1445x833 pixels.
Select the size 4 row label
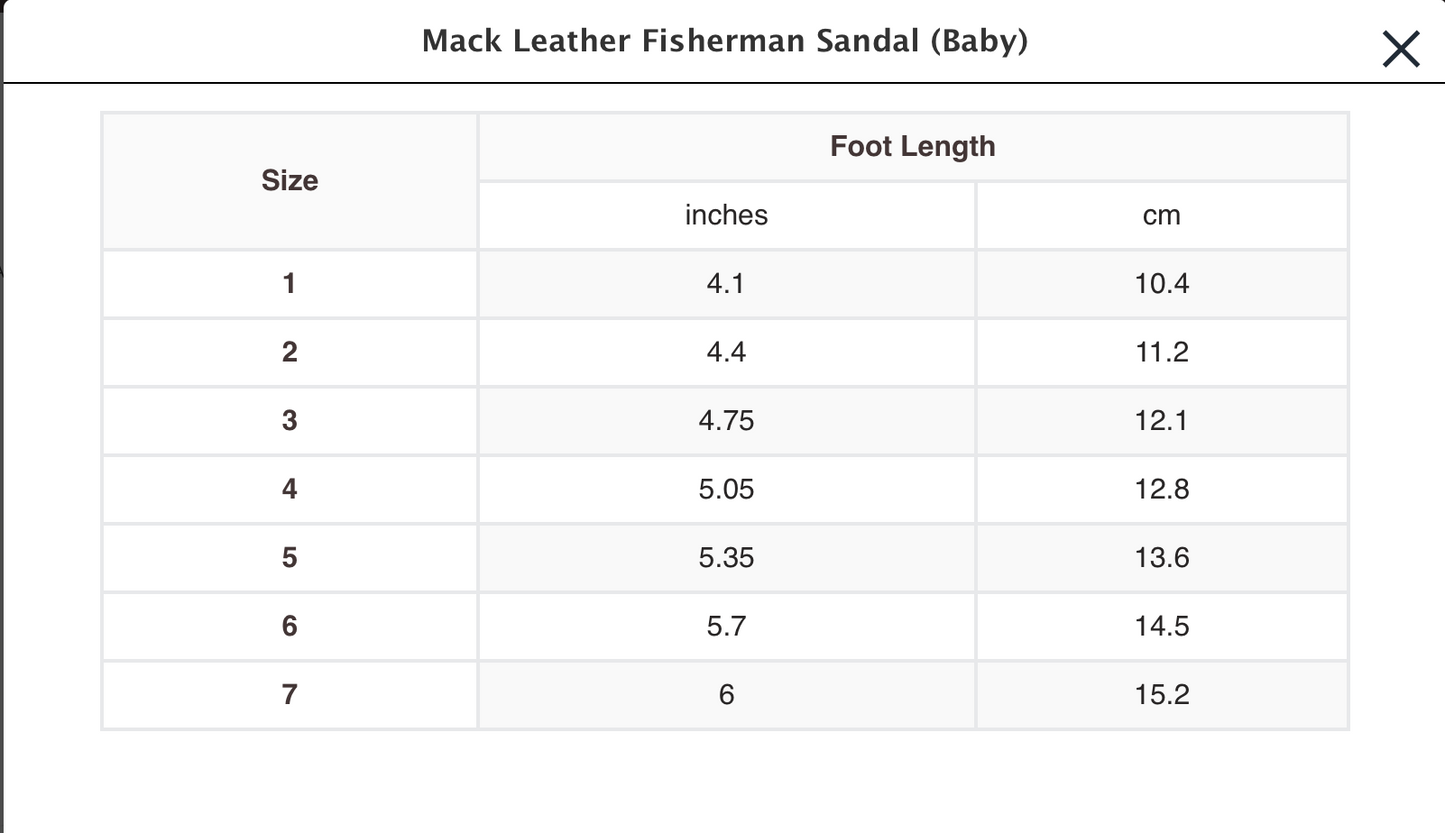click(x=290, y=489)
